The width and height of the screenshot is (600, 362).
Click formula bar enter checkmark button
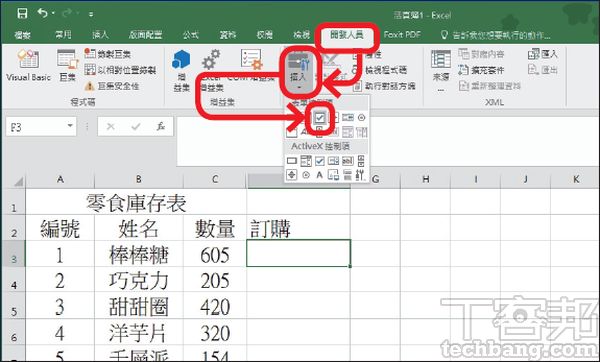135,126
